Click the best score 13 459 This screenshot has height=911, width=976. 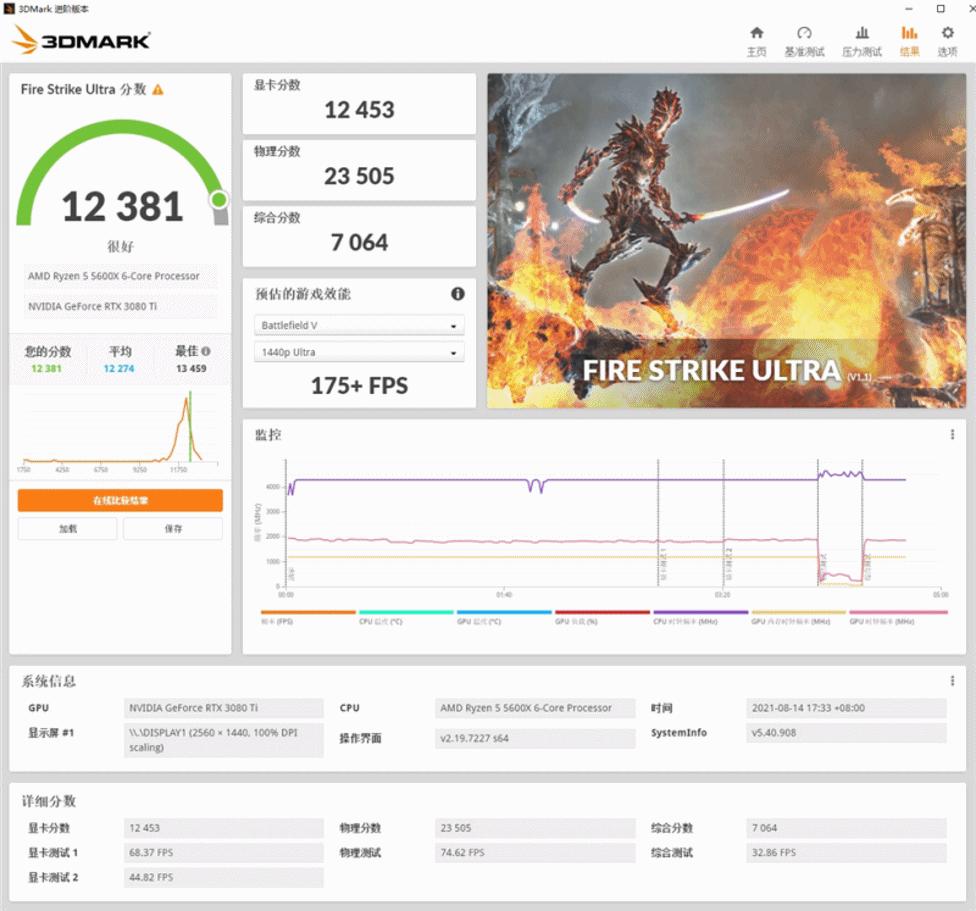pos(191,368)
